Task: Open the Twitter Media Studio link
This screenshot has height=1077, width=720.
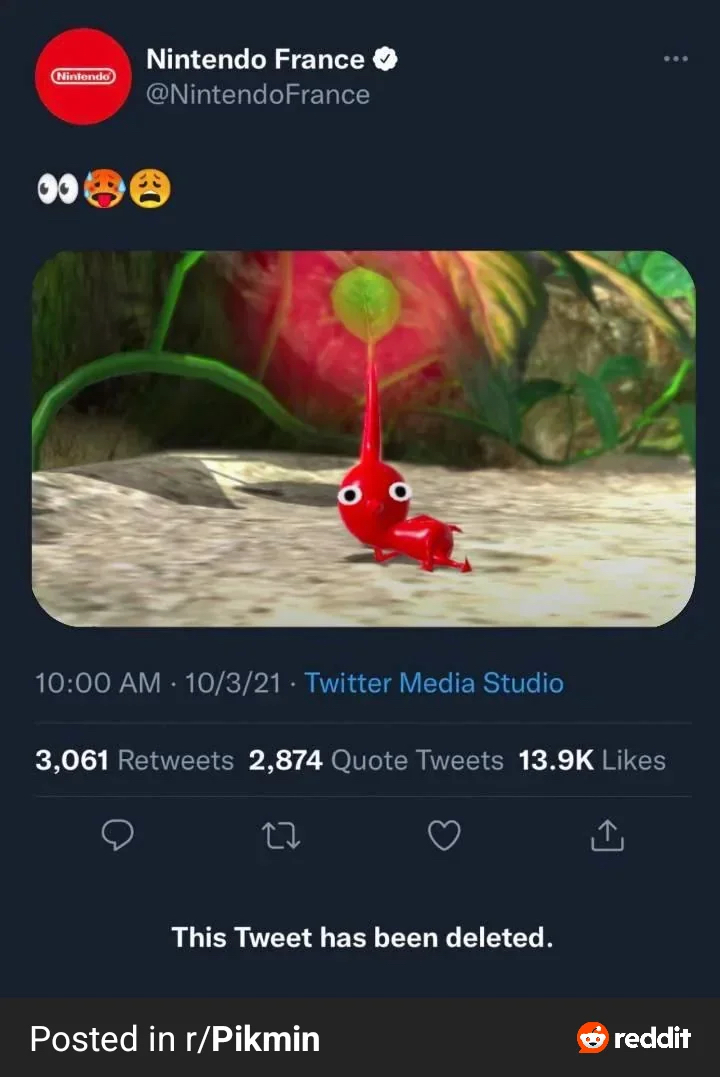Action: pyautogui.click(x=433, y=683)
